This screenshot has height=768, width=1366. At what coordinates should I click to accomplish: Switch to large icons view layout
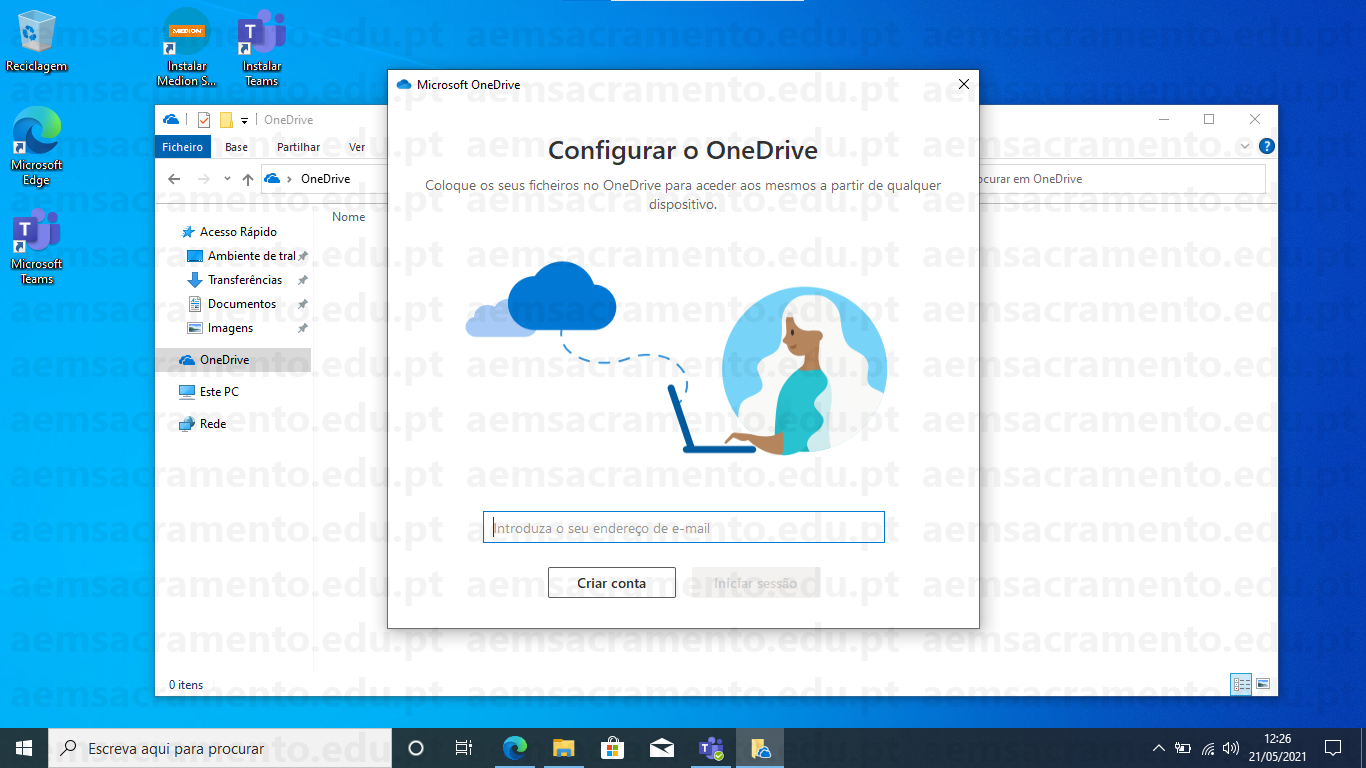pos(1263,685)
